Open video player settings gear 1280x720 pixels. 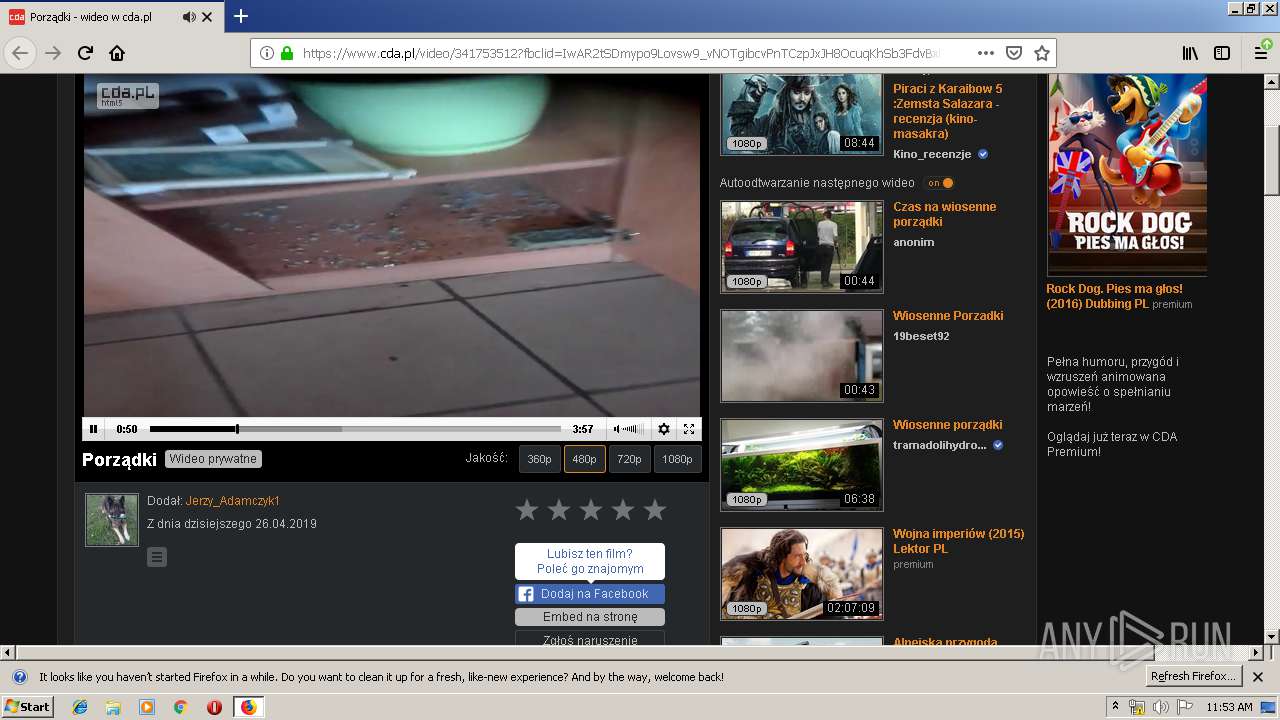click(x=663, y=429)
